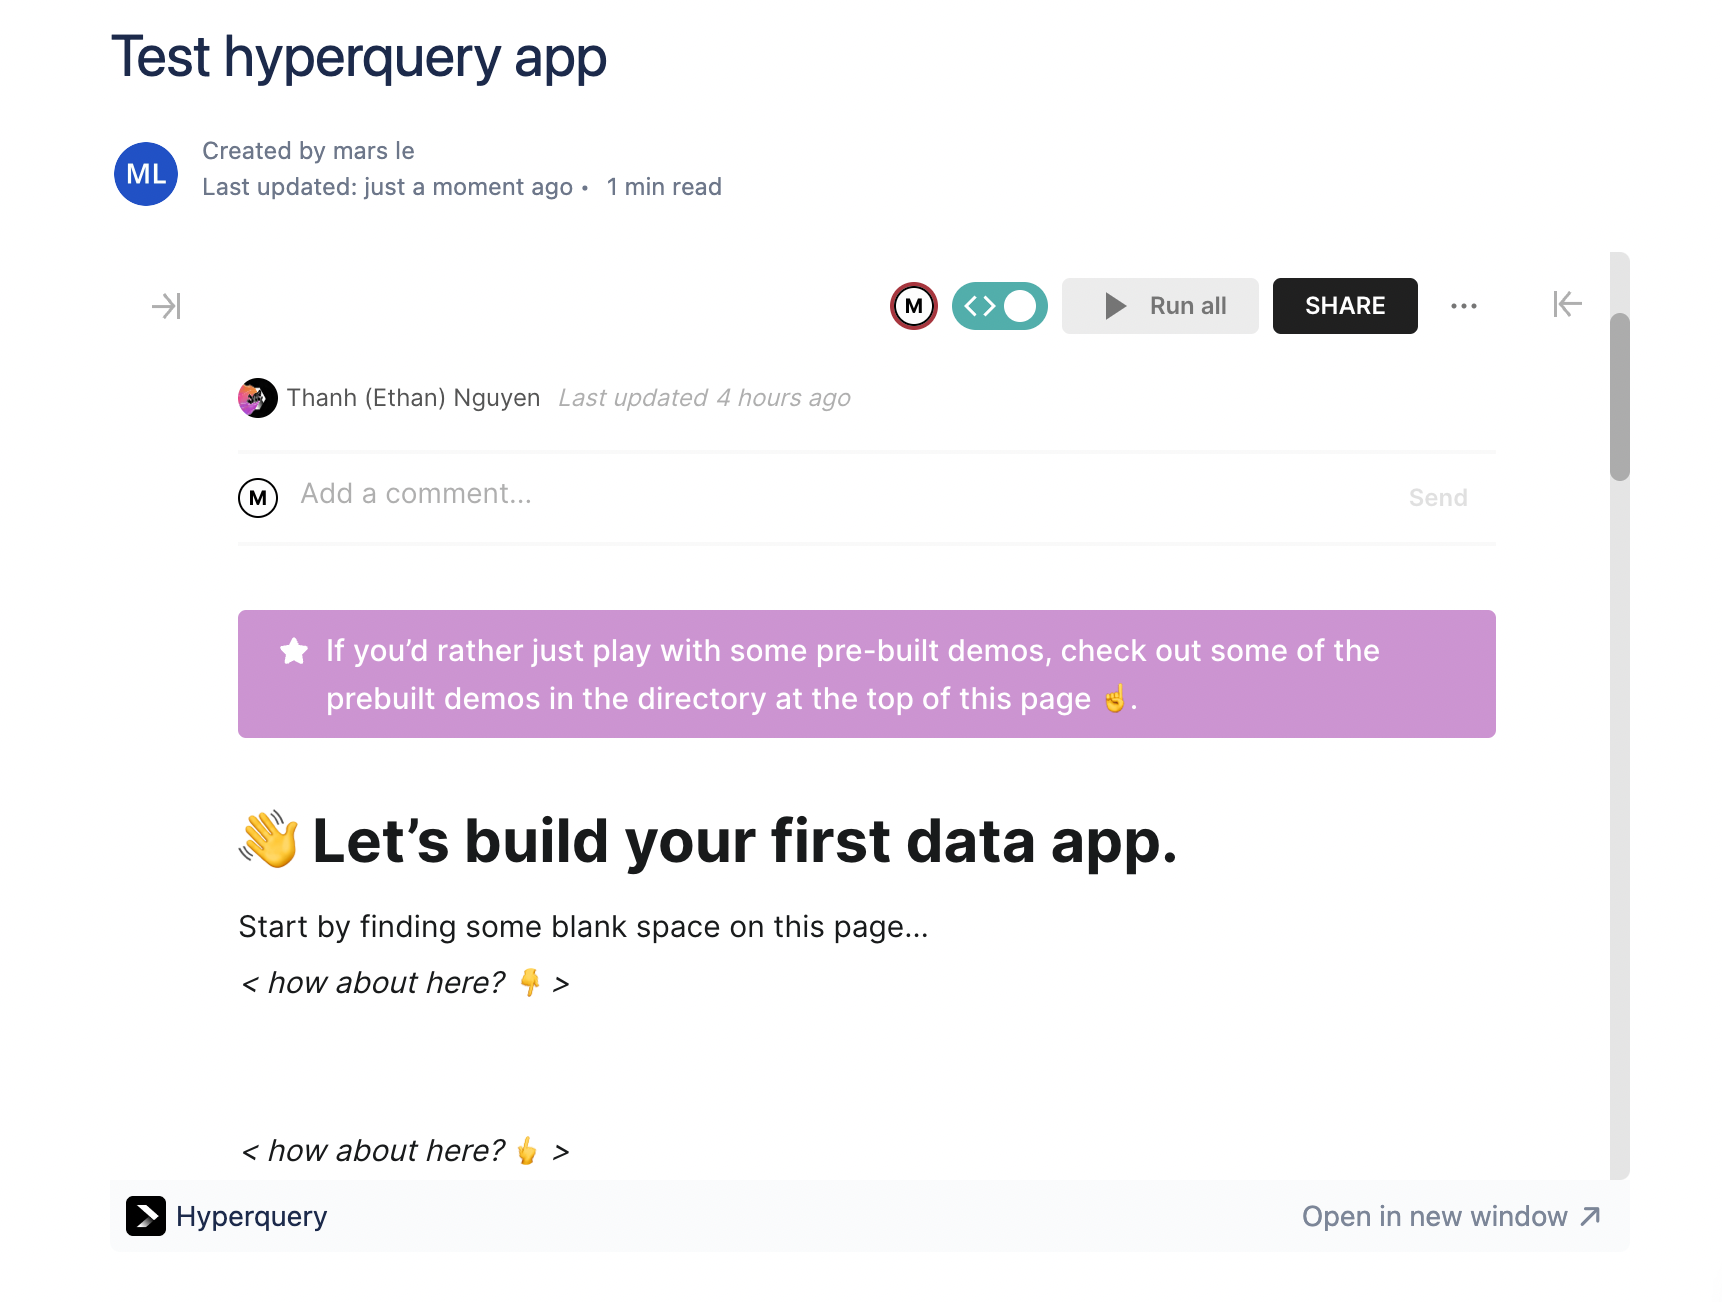Click the Test hyperquery app title
The height and width of the screenshot is (1302, 1722).
coord(359,57)
